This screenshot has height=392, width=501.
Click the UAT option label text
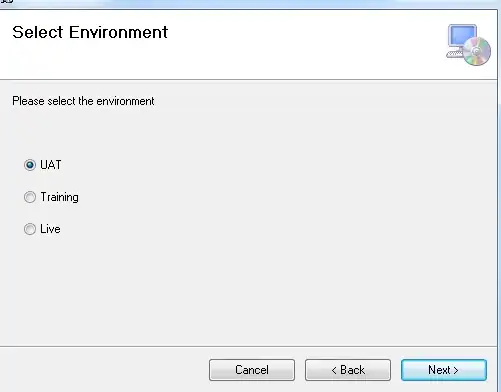(51, 165)
